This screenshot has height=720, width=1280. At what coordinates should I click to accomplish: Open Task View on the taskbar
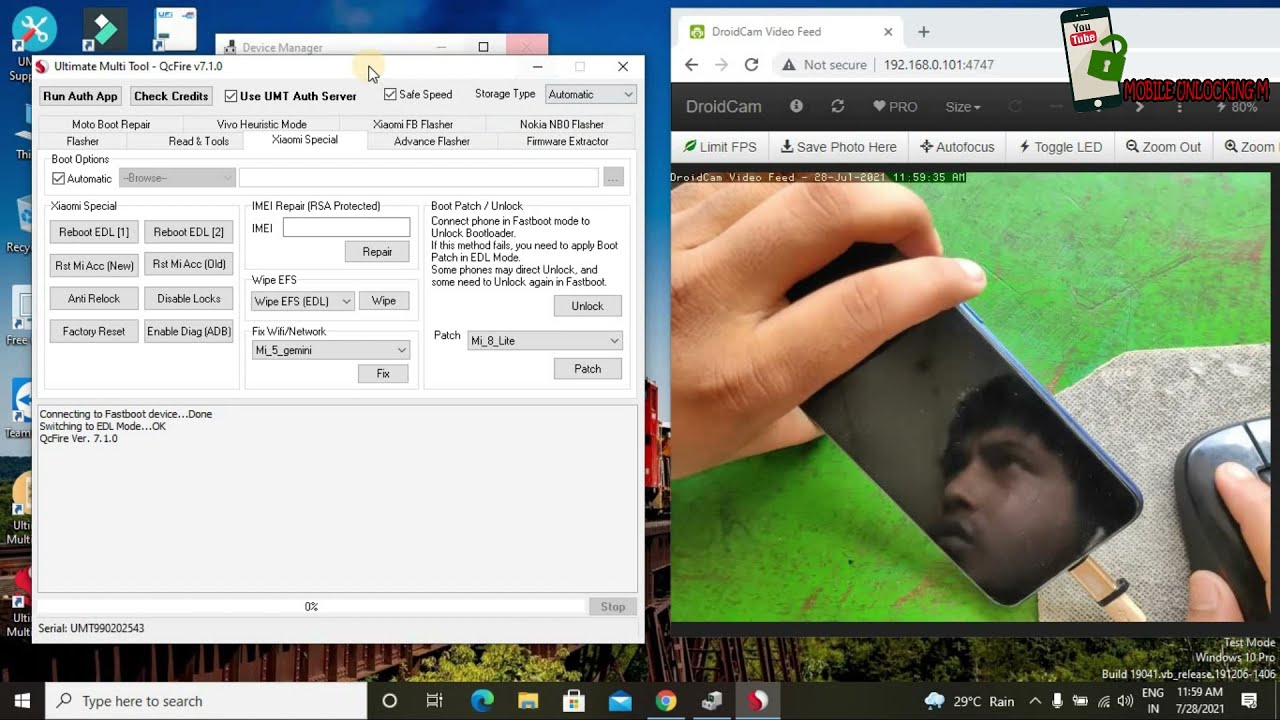point(434,701)
